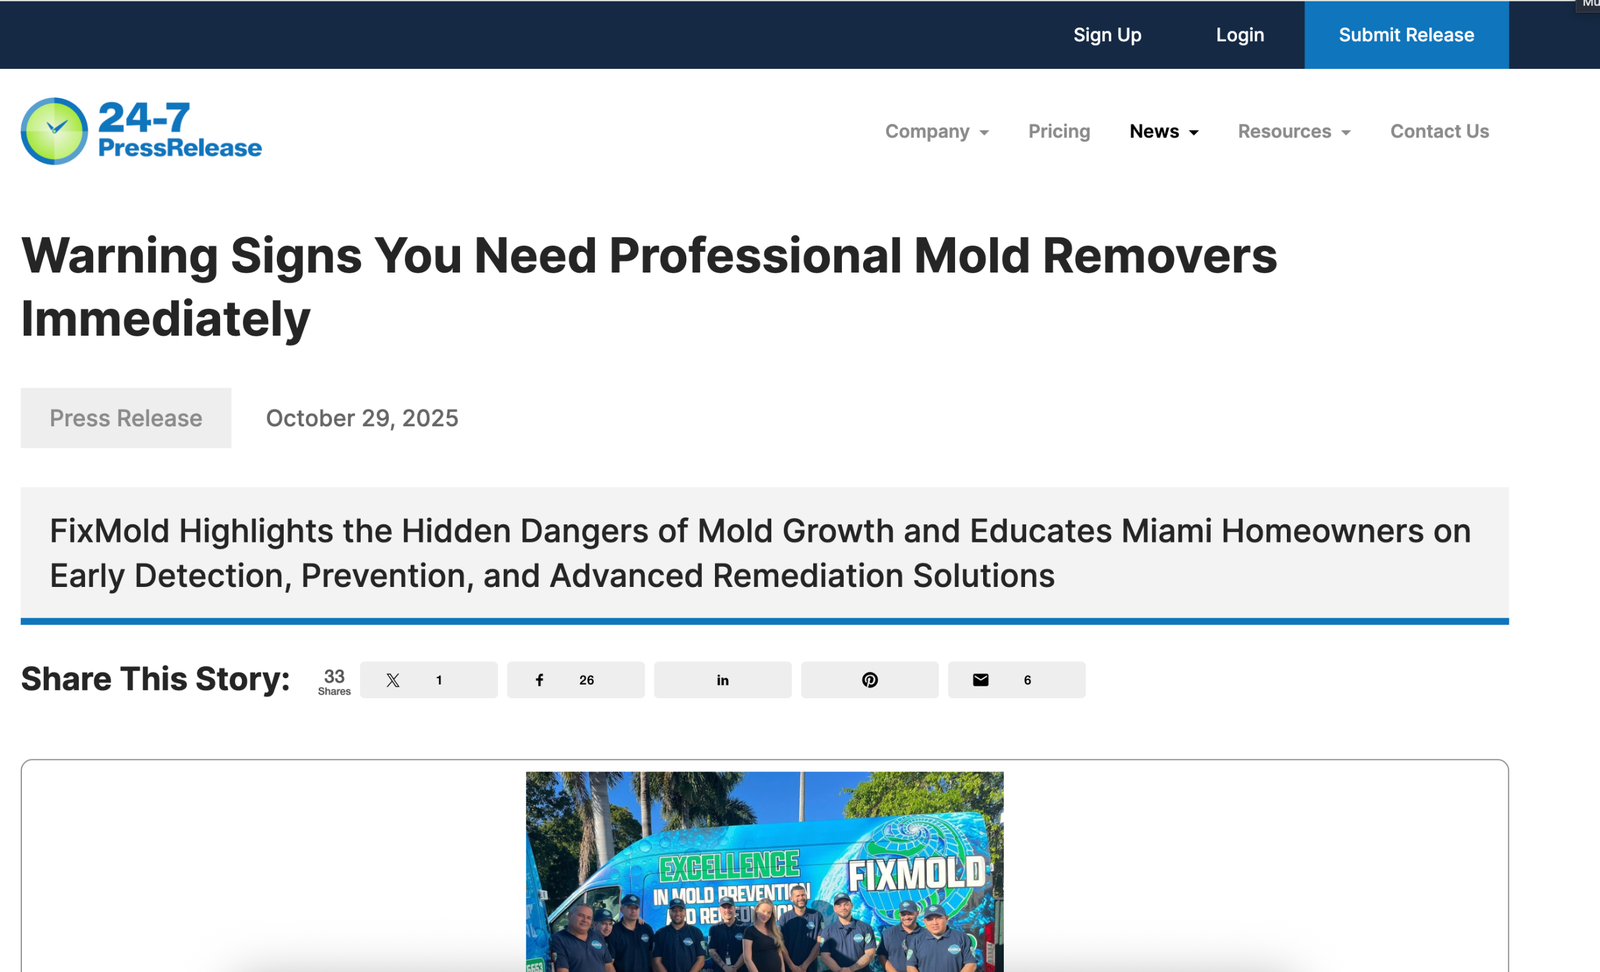Click the Submit Release button
This screenshot has width=1600, height=972.
[x=1405, y=35]
